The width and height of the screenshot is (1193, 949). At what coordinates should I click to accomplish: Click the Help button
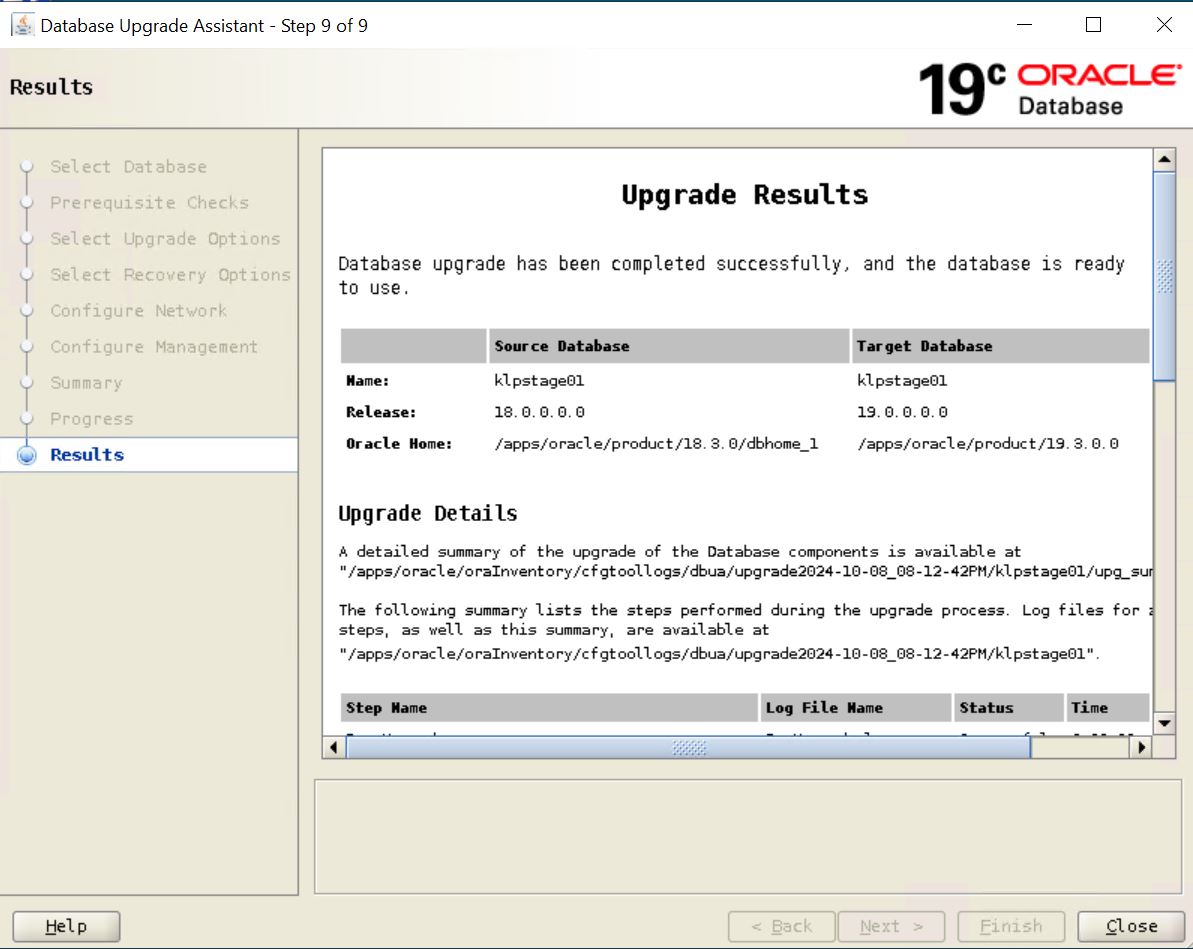click(x=66, y=926)
